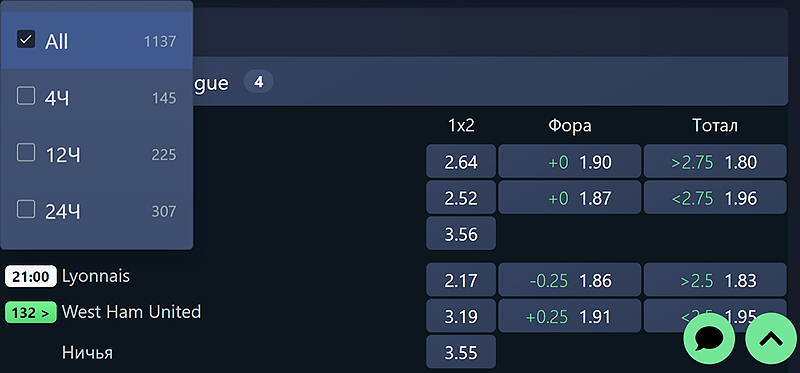Select the 24Ч time filter checkbox
Image resolution: width=800 pixels, height=373 pixels.
(x=26, y=209)
